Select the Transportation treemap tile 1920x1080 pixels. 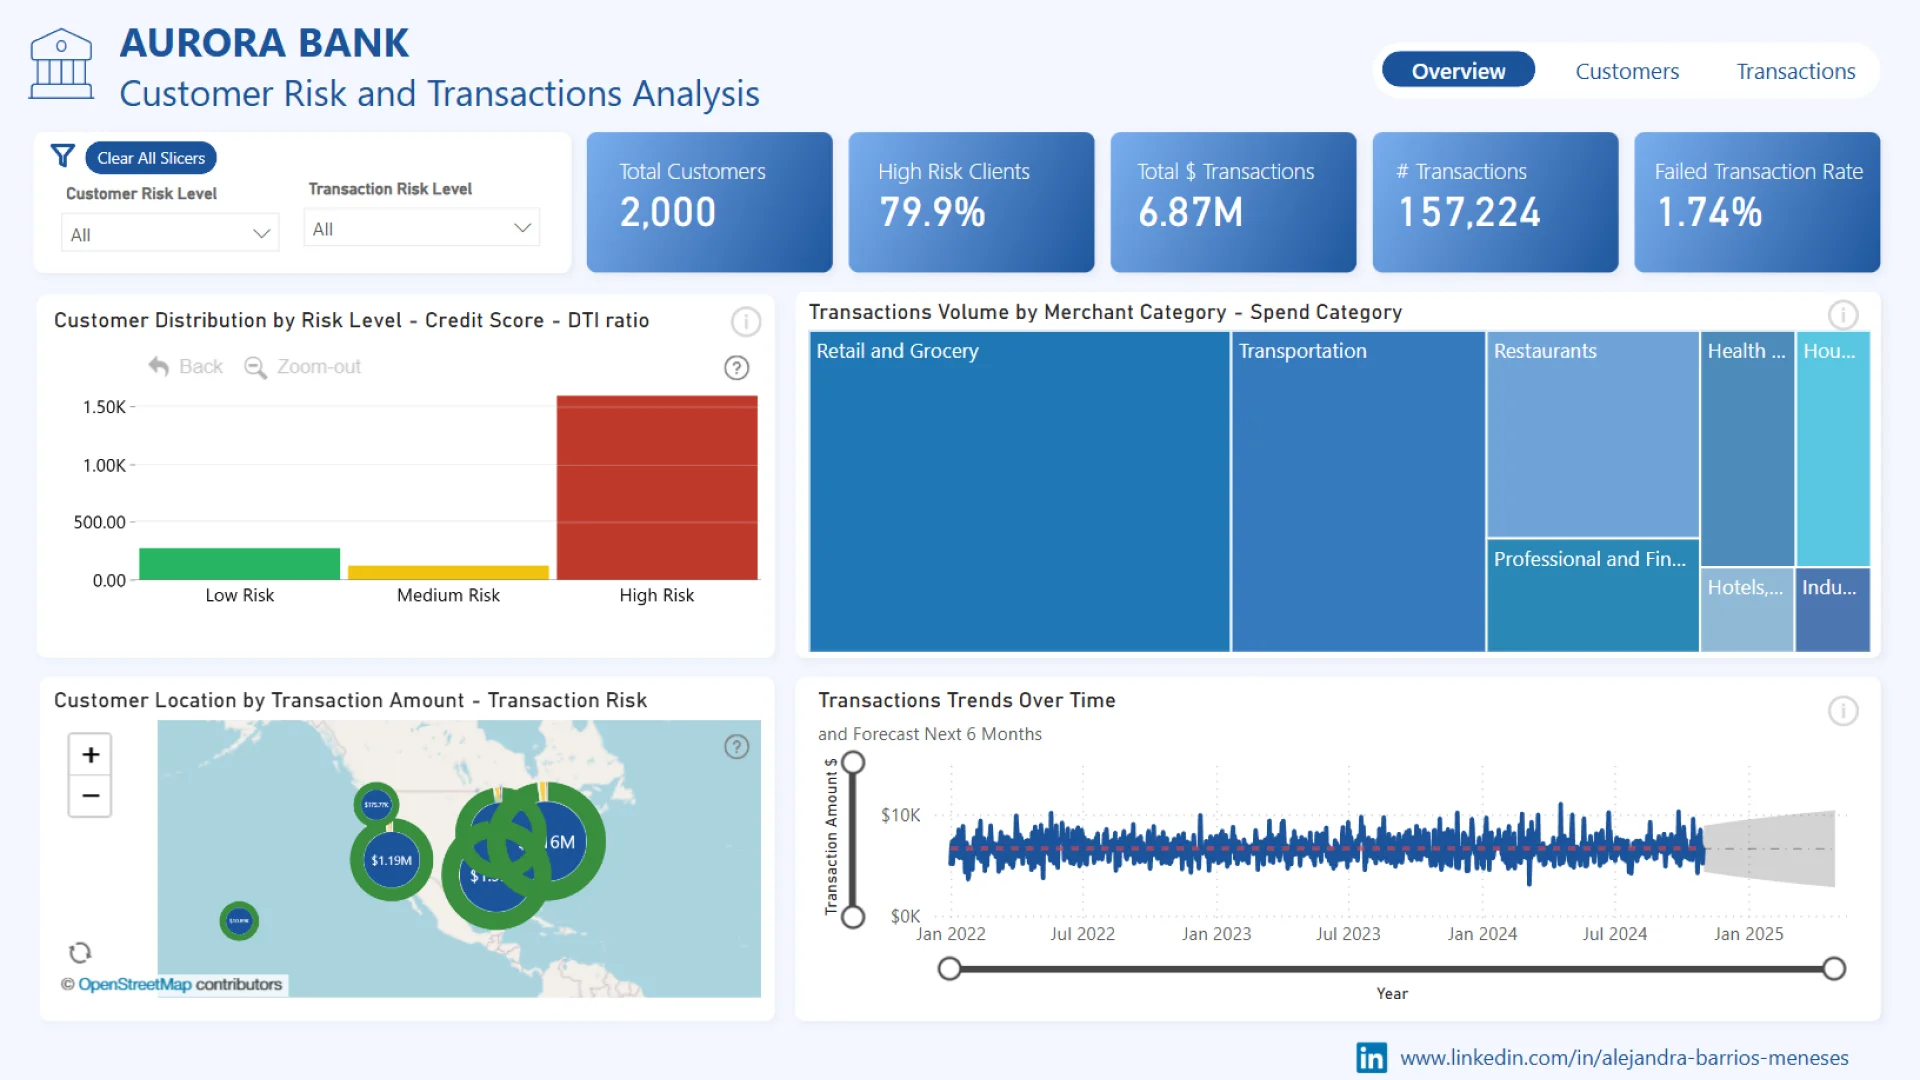click(1358, 492)
